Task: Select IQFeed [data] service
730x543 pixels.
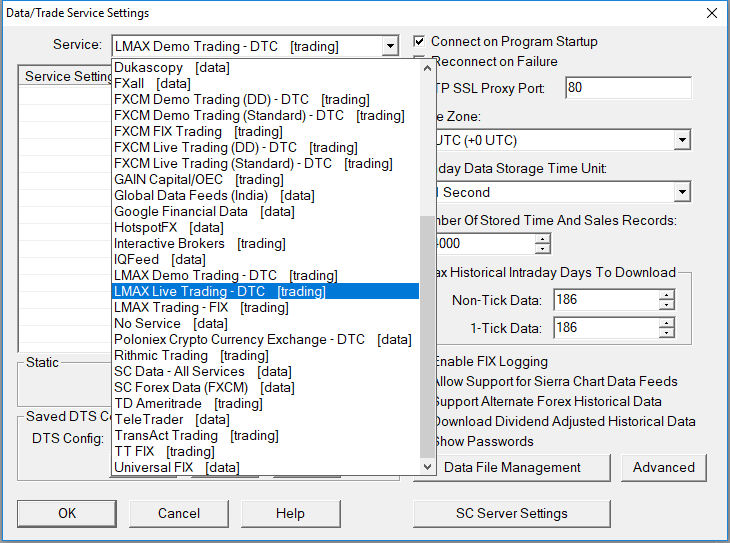Action: (265, 259)
